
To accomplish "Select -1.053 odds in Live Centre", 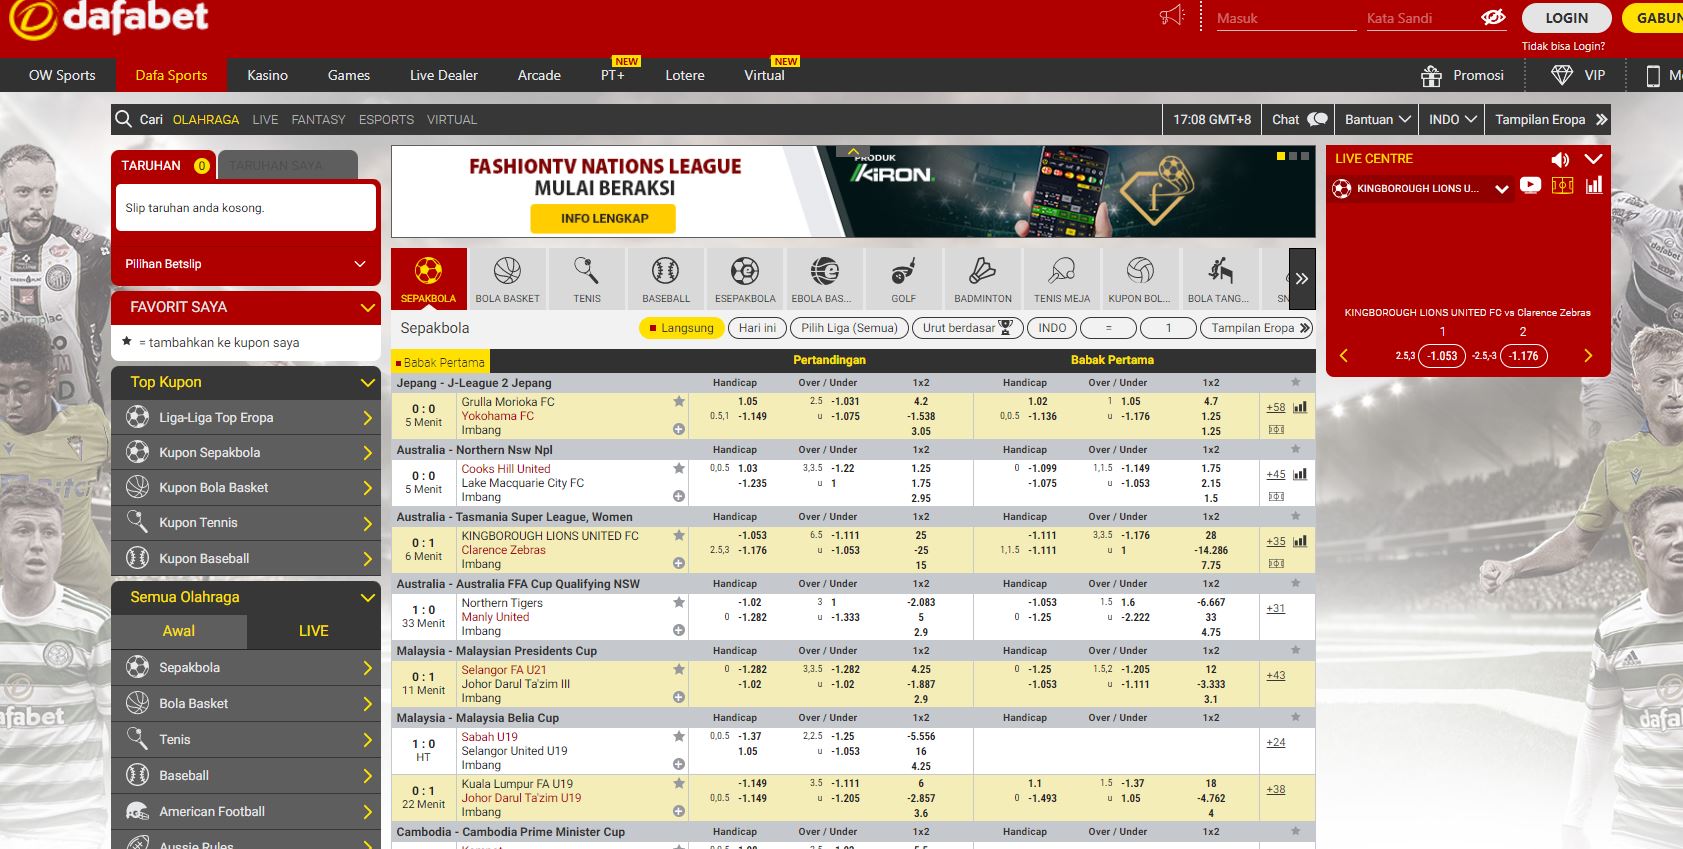I will click(1442, 355).
